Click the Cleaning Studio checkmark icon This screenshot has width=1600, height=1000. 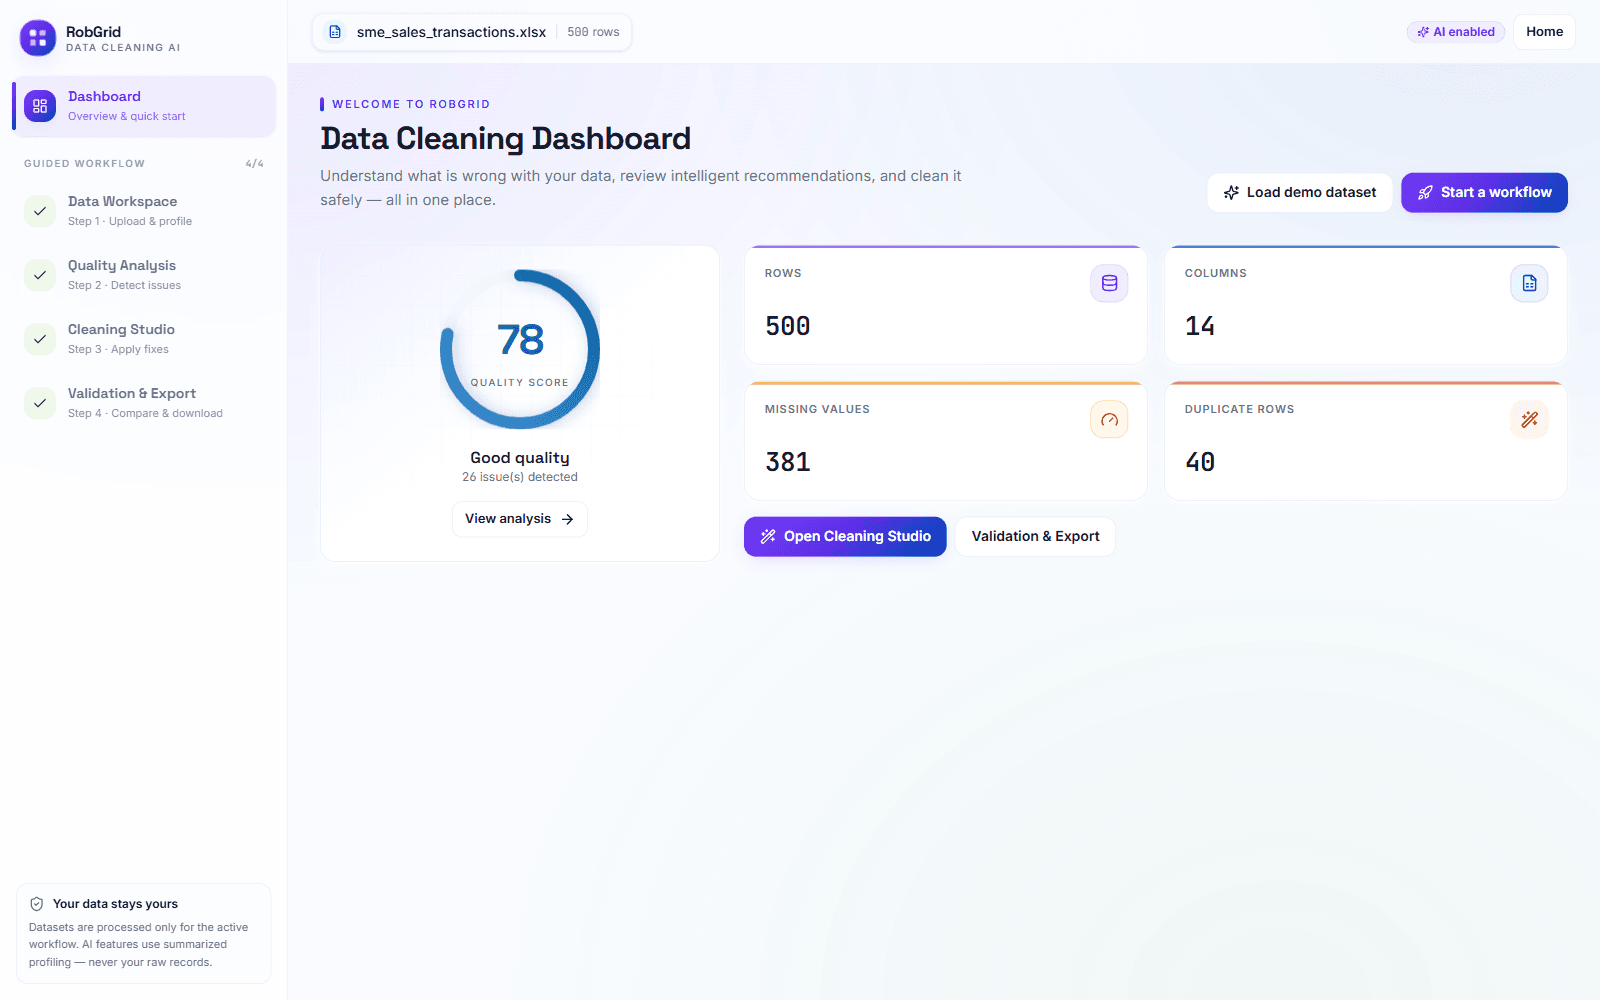pos(40,339)
